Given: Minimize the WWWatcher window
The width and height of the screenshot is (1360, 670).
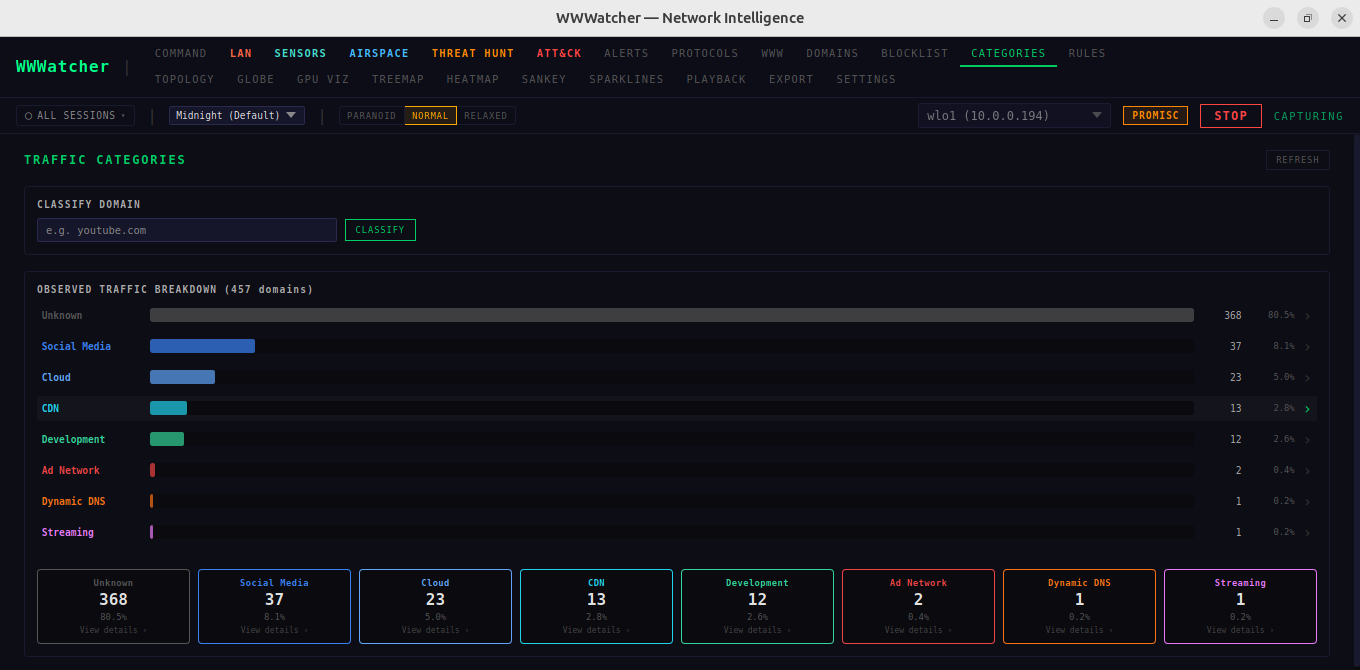Looking at the screenshot, I should click(1274, 18).
